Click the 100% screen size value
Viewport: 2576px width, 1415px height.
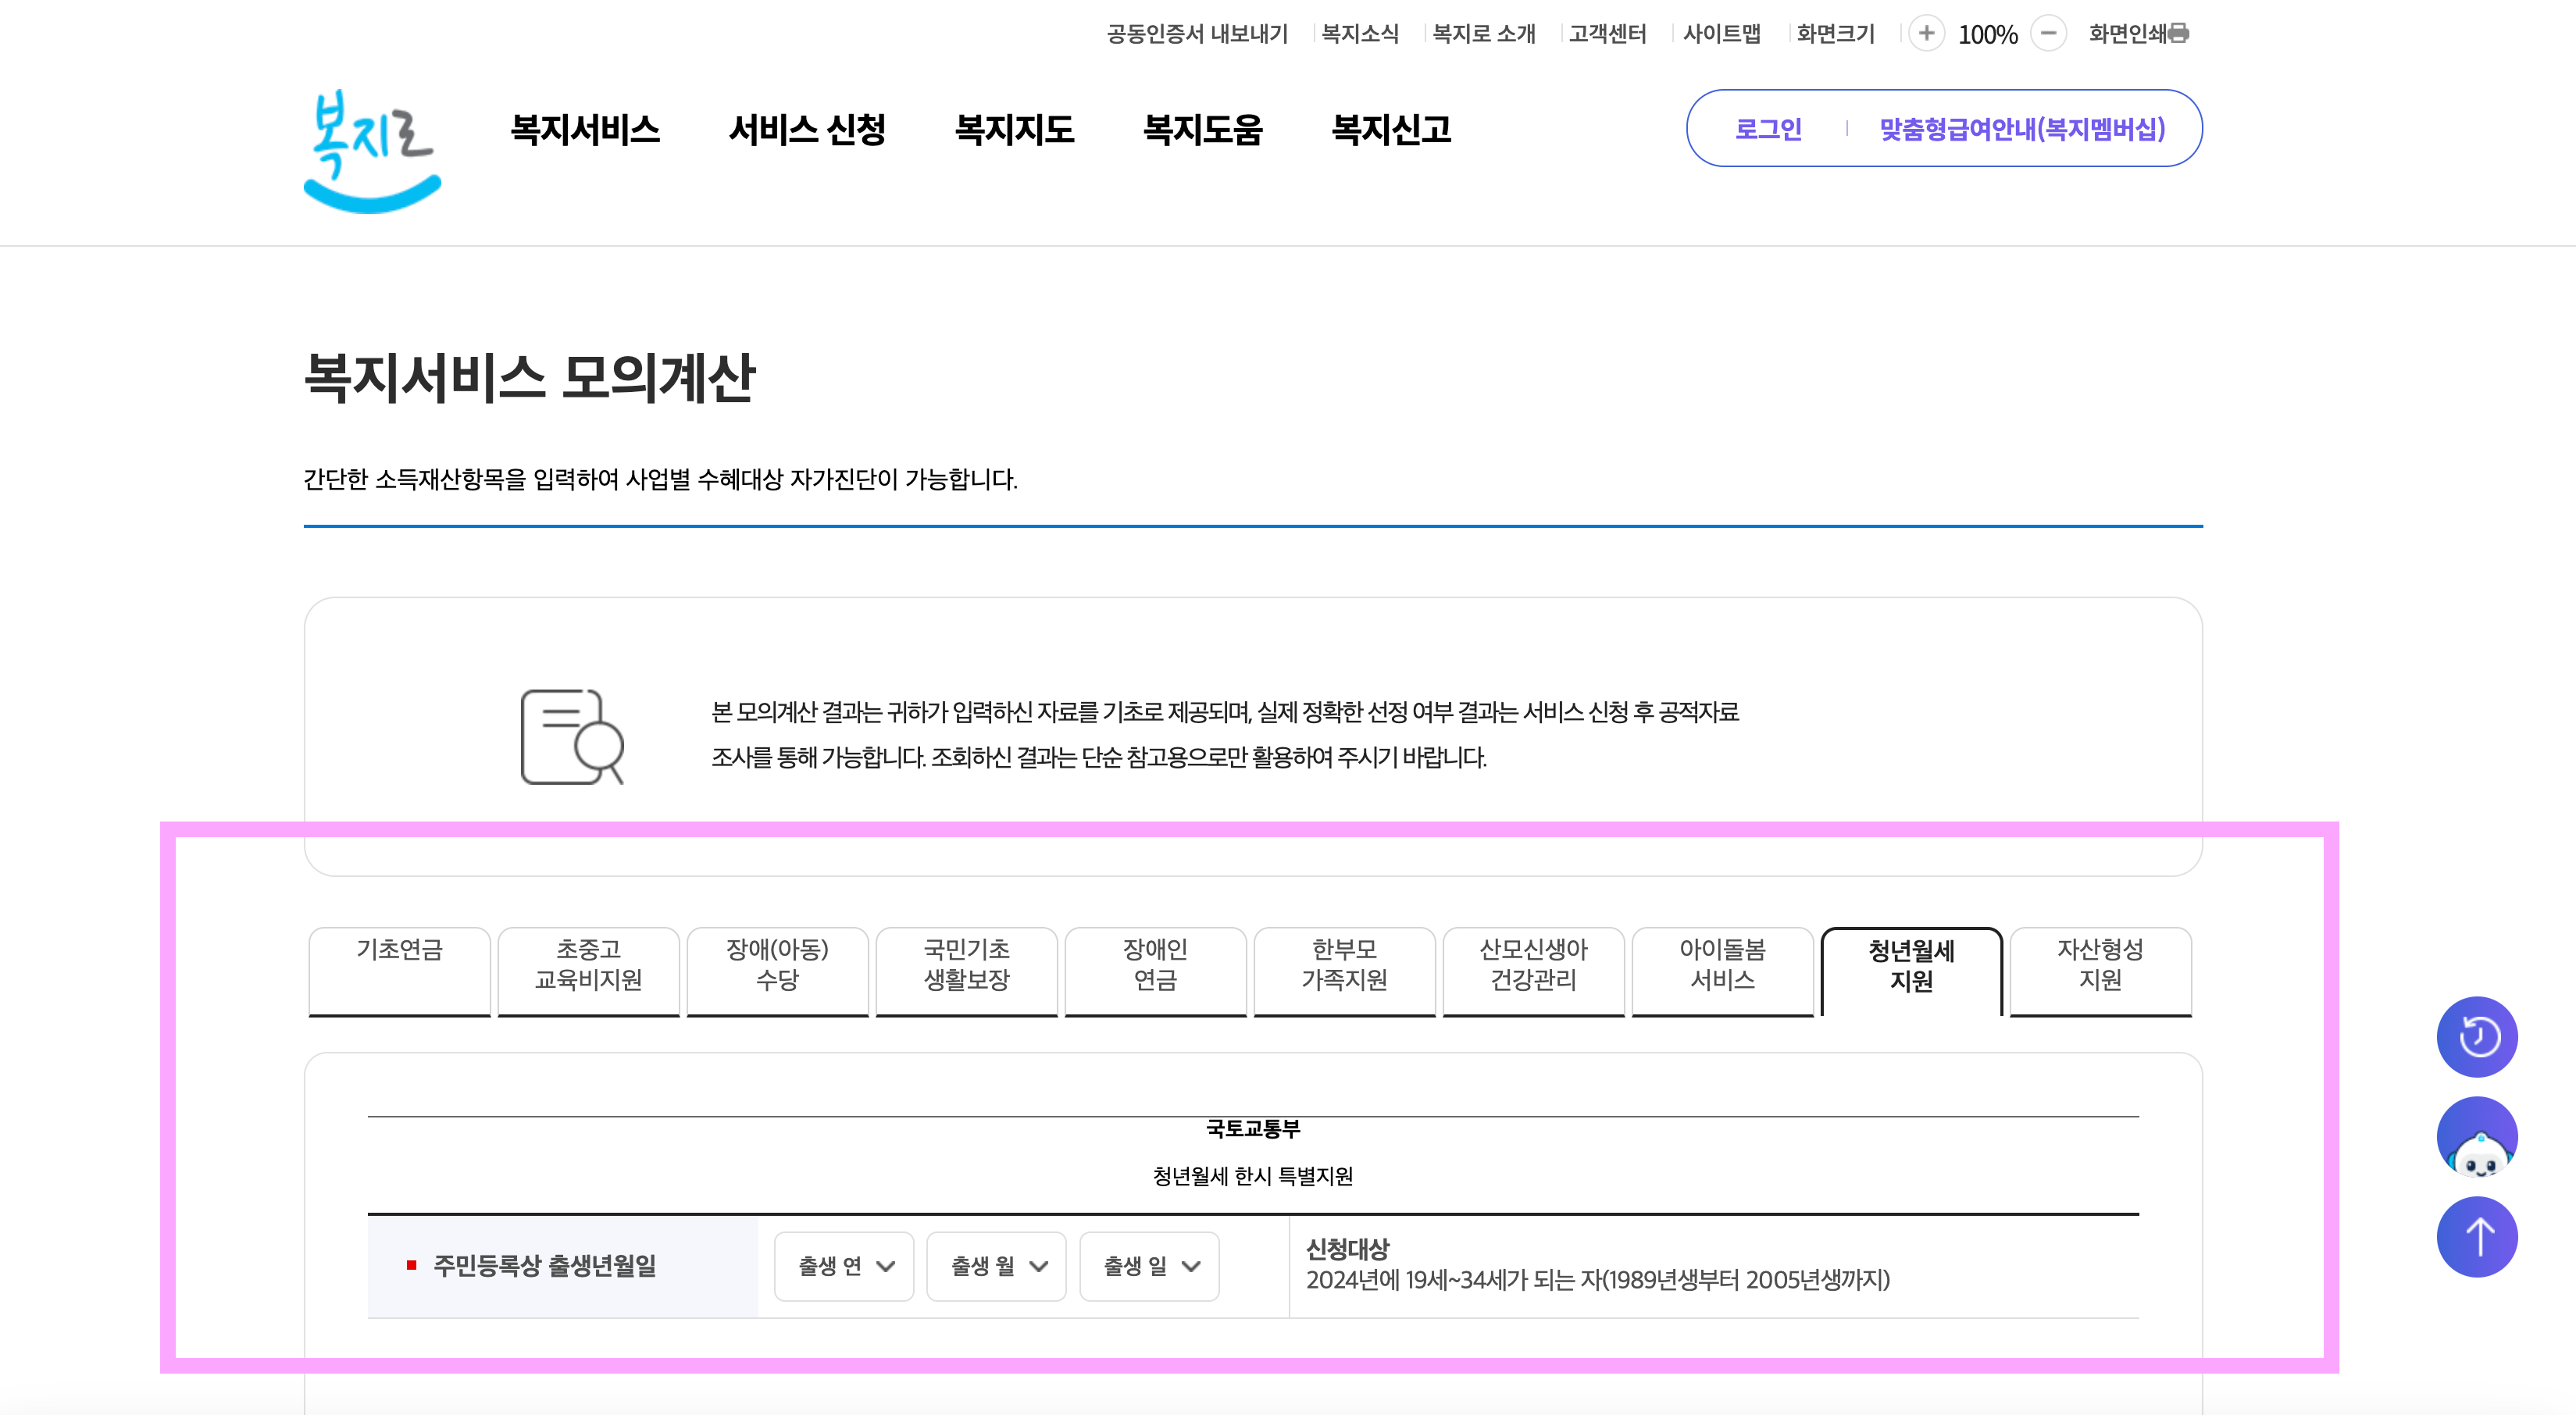[x=1987, y=35]
